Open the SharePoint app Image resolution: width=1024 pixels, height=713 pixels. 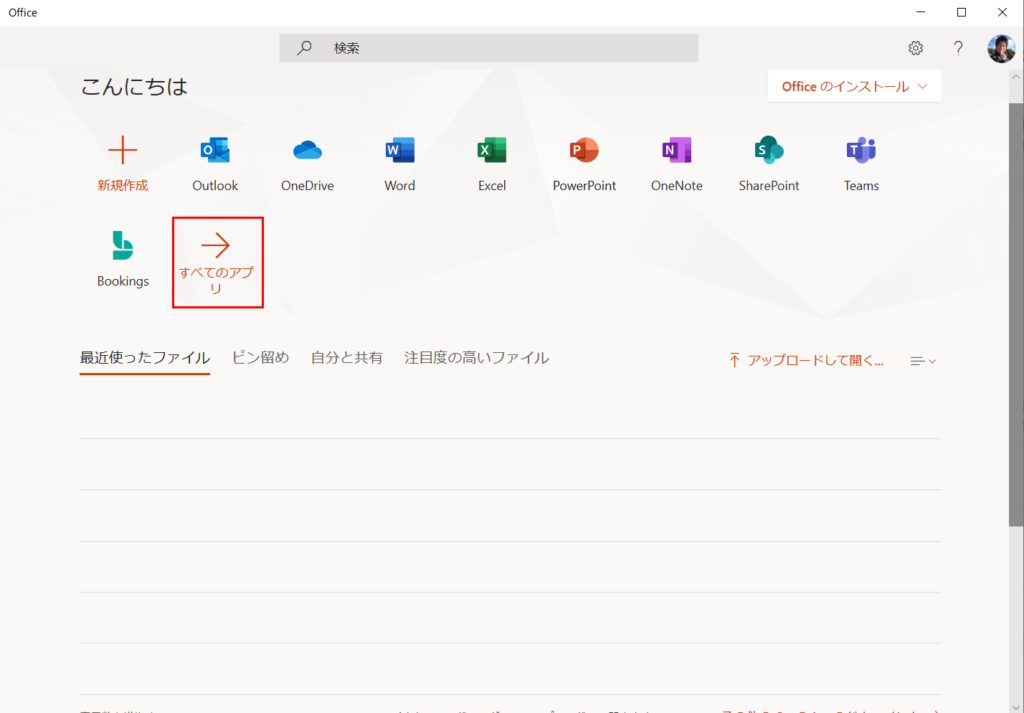pyautogui.click(x=769, y=151)
